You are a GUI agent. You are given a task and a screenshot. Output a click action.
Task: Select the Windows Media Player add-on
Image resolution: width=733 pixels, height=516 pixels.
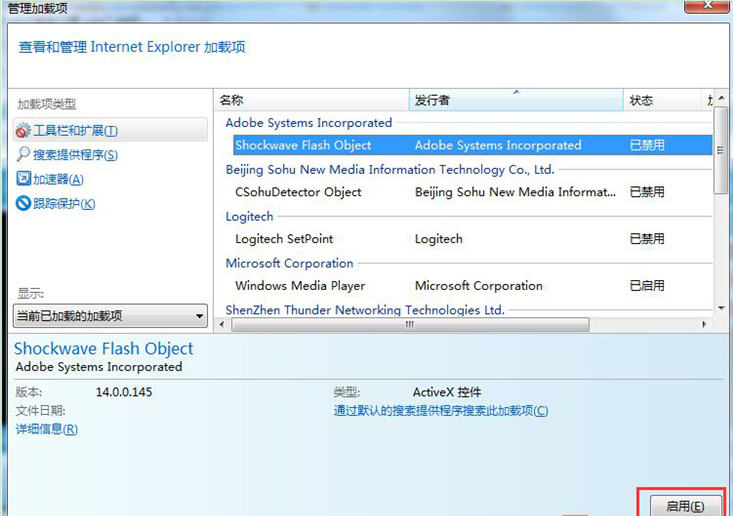(300, 286)
